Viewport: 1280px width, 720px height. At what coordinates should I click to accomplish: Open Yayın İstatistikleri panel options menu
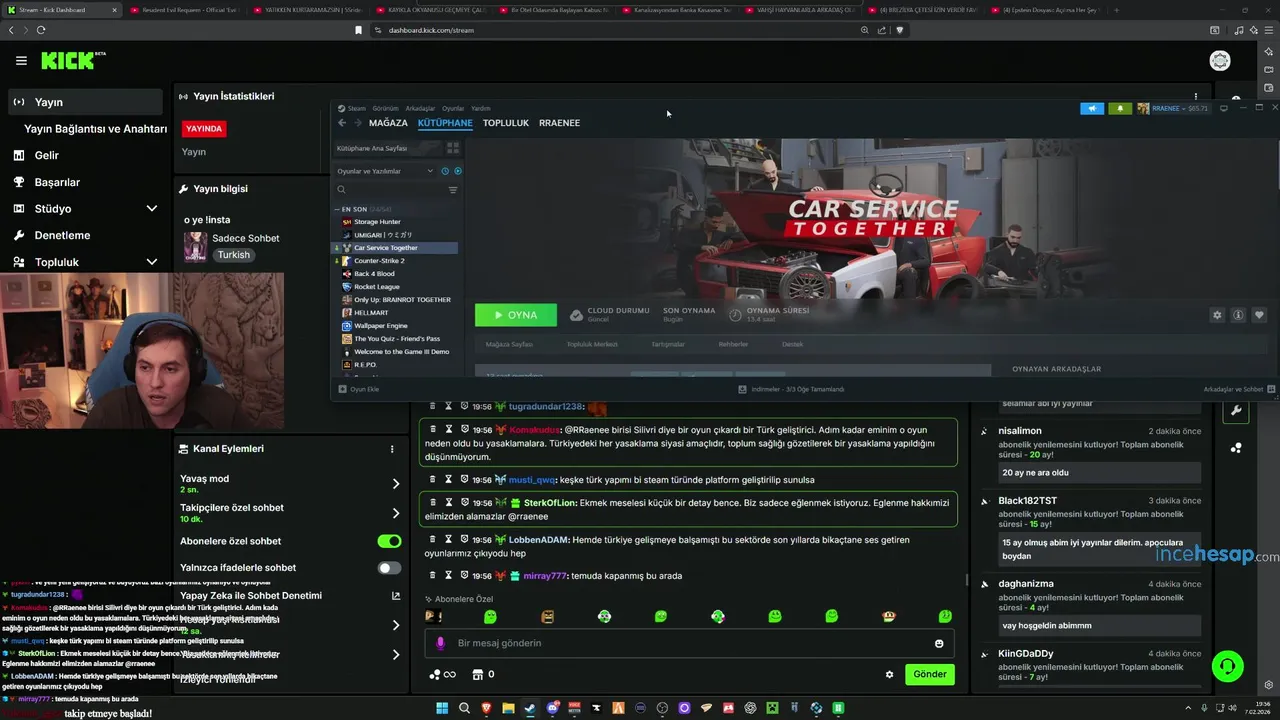point(1195,96)
